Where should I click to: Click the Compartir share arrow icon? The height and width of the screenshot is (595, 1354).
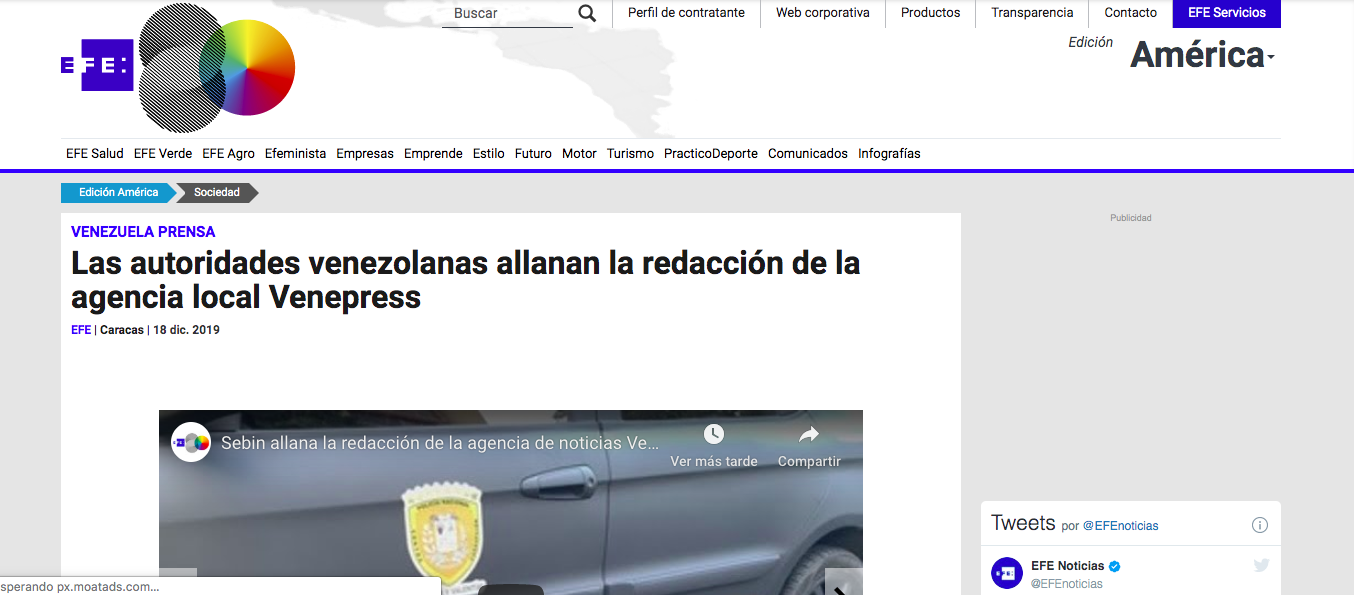pos(809,434)
